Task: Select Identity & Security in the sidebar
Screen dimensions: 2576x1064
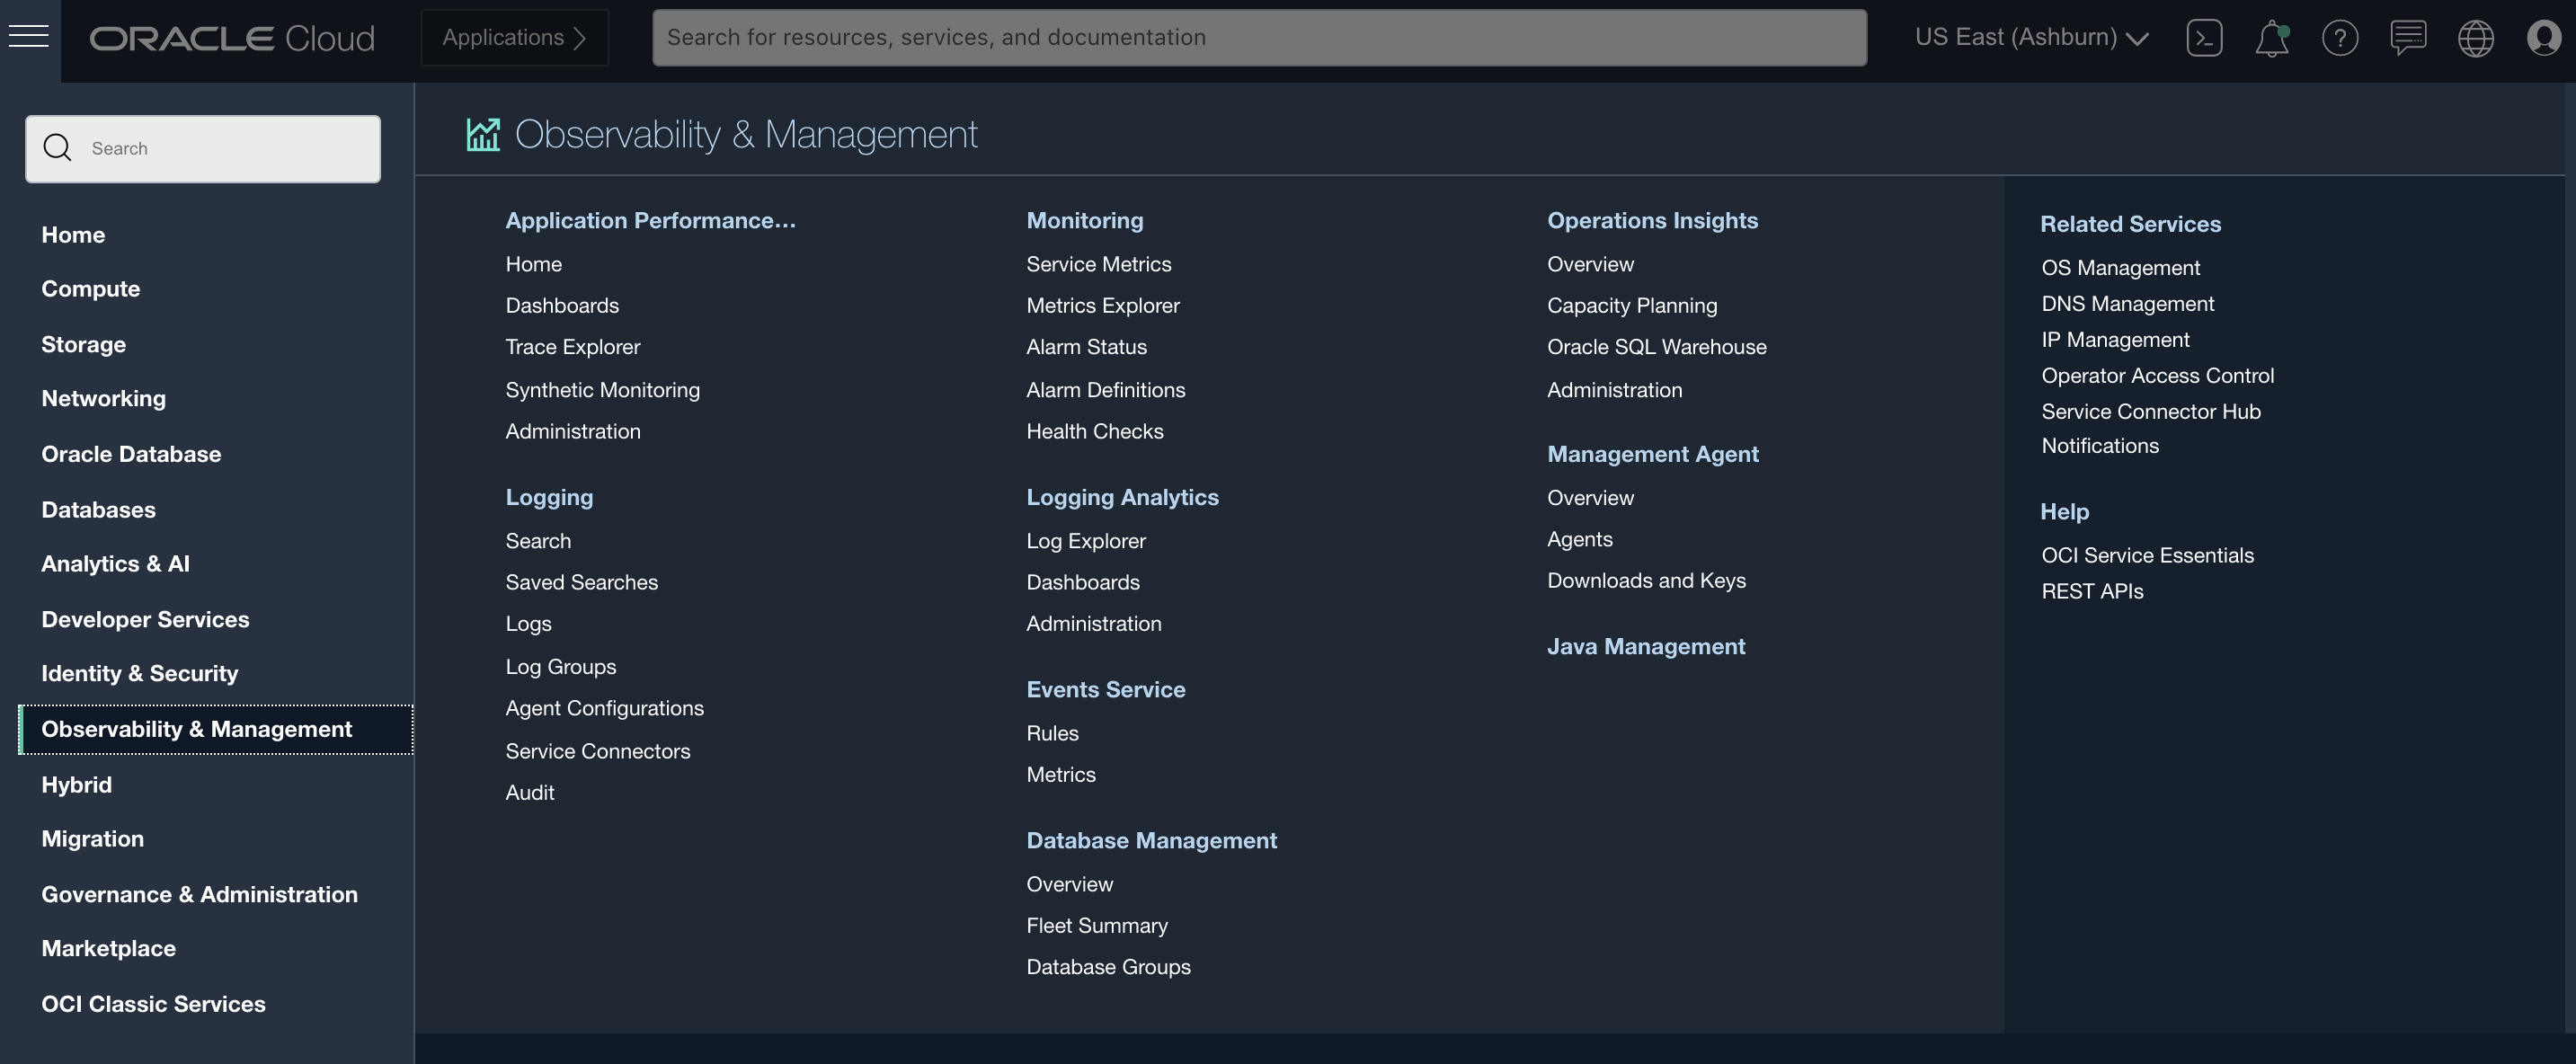Action: click(x=139, y=673)
